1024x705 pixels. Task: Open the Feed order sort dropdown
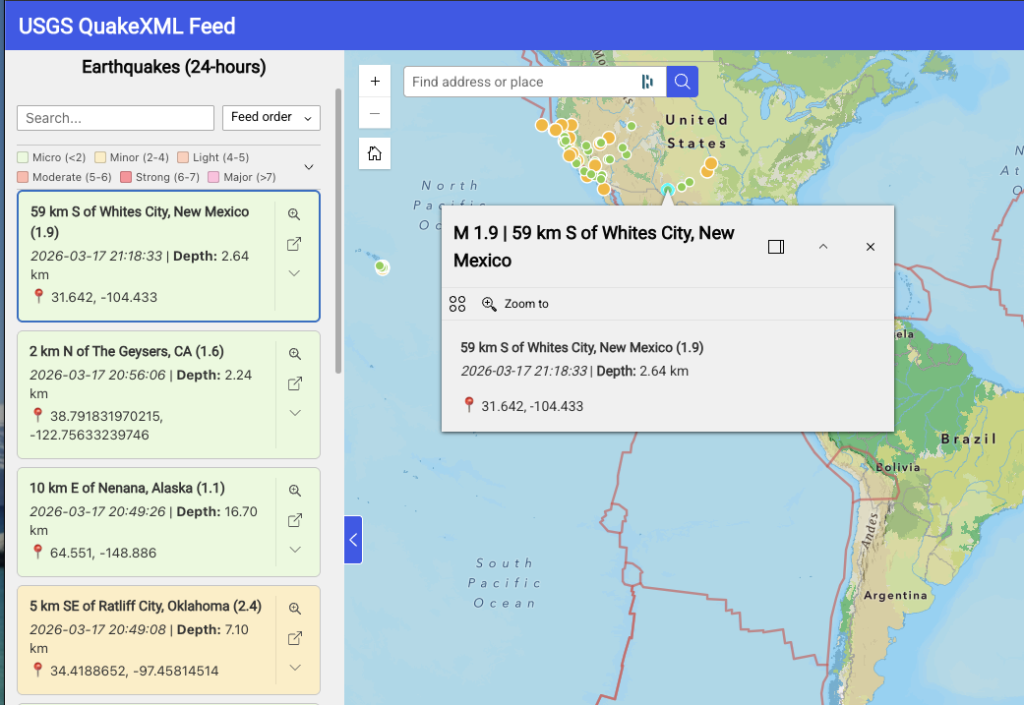coord(271,118)
